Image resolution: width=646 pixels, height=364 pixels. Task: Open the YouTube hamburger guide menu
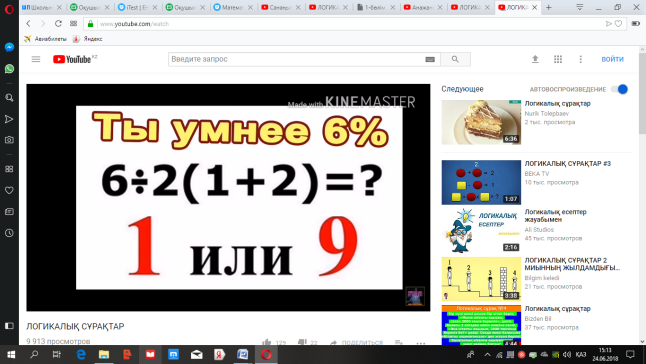[36, 59]
